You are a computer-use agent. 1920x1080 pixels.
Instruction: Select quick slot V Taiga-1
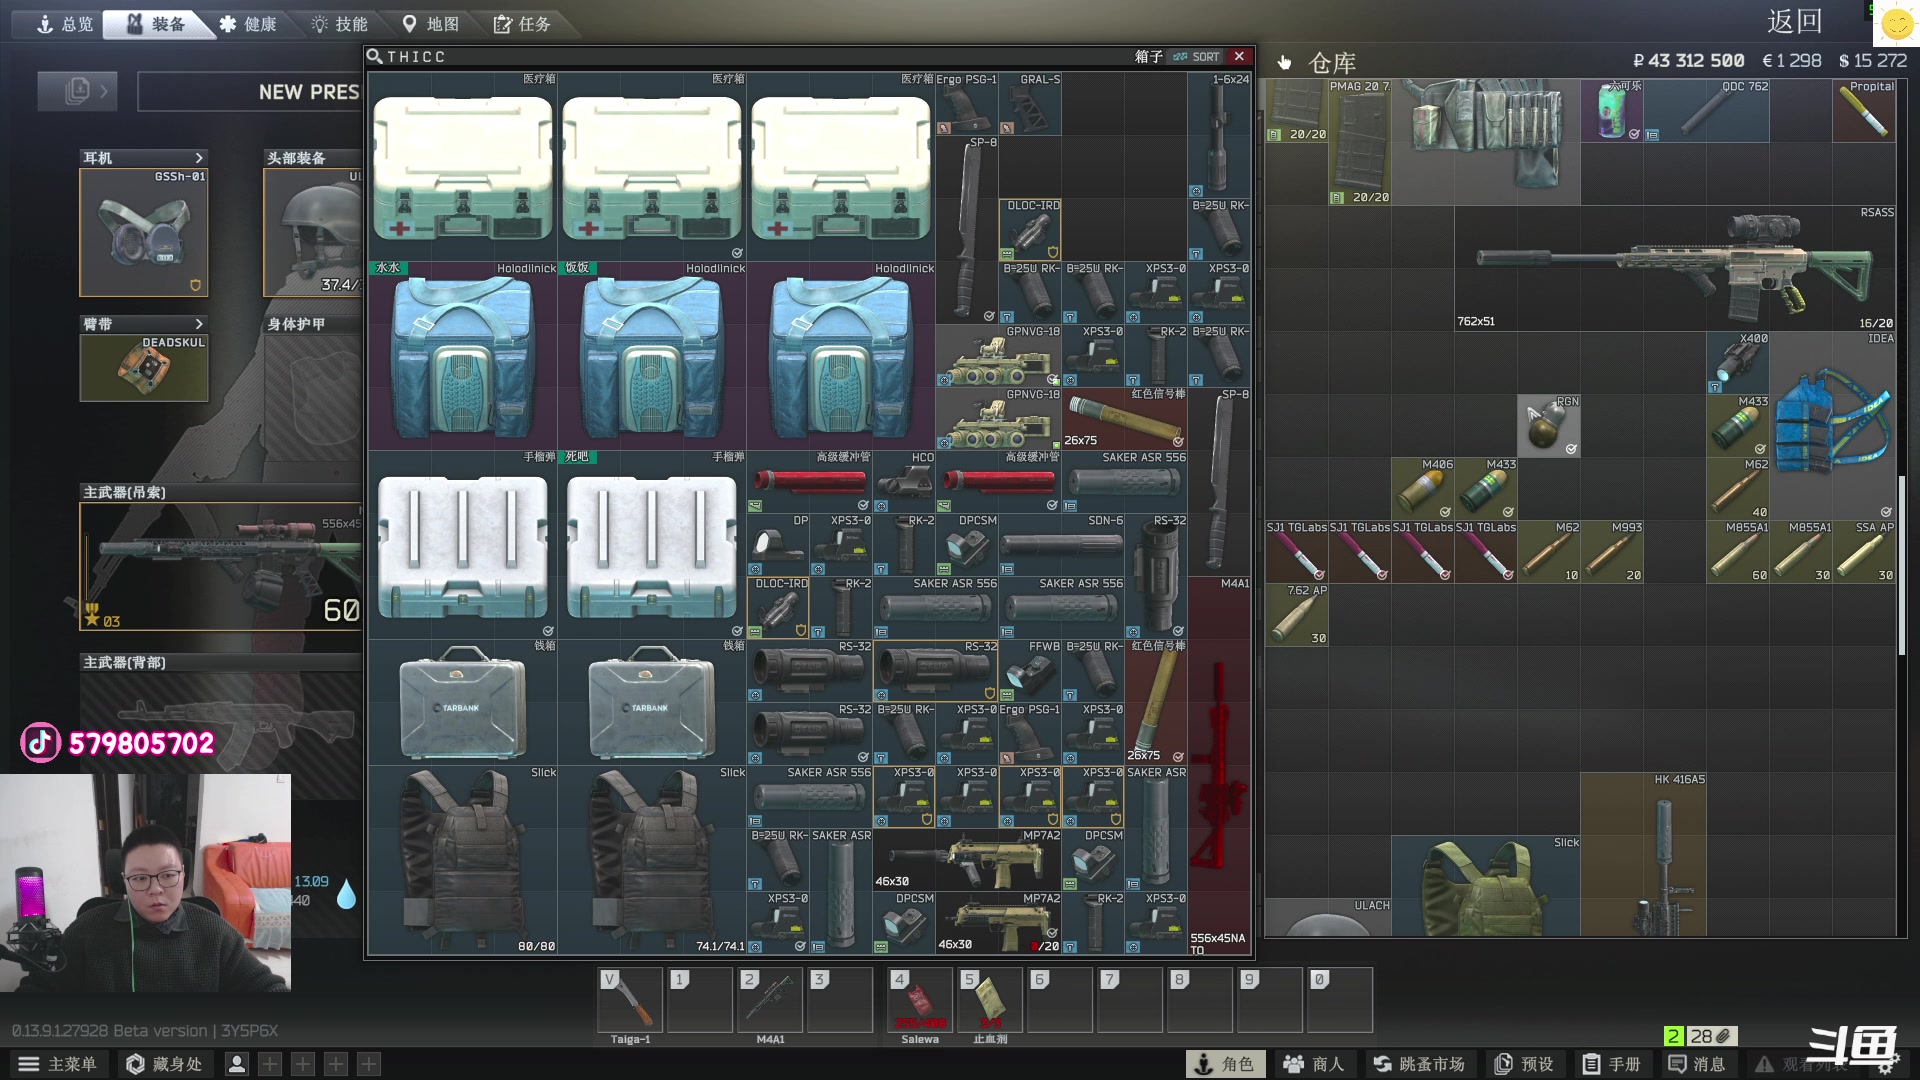pos(630,1000)
